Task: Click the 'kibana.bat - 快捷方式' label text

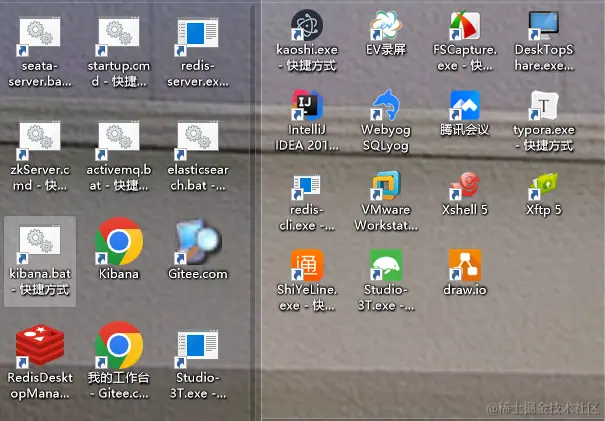Action: (x=40, y=282)
